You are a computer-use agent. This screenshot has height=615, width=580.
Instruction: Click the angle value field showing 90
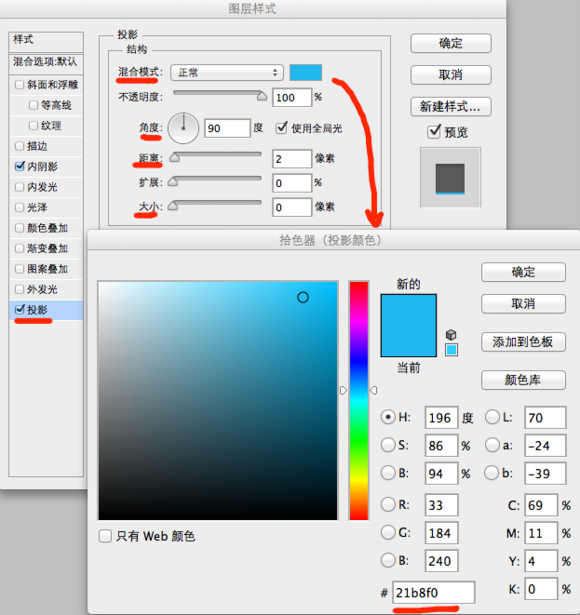coord(227,128)
